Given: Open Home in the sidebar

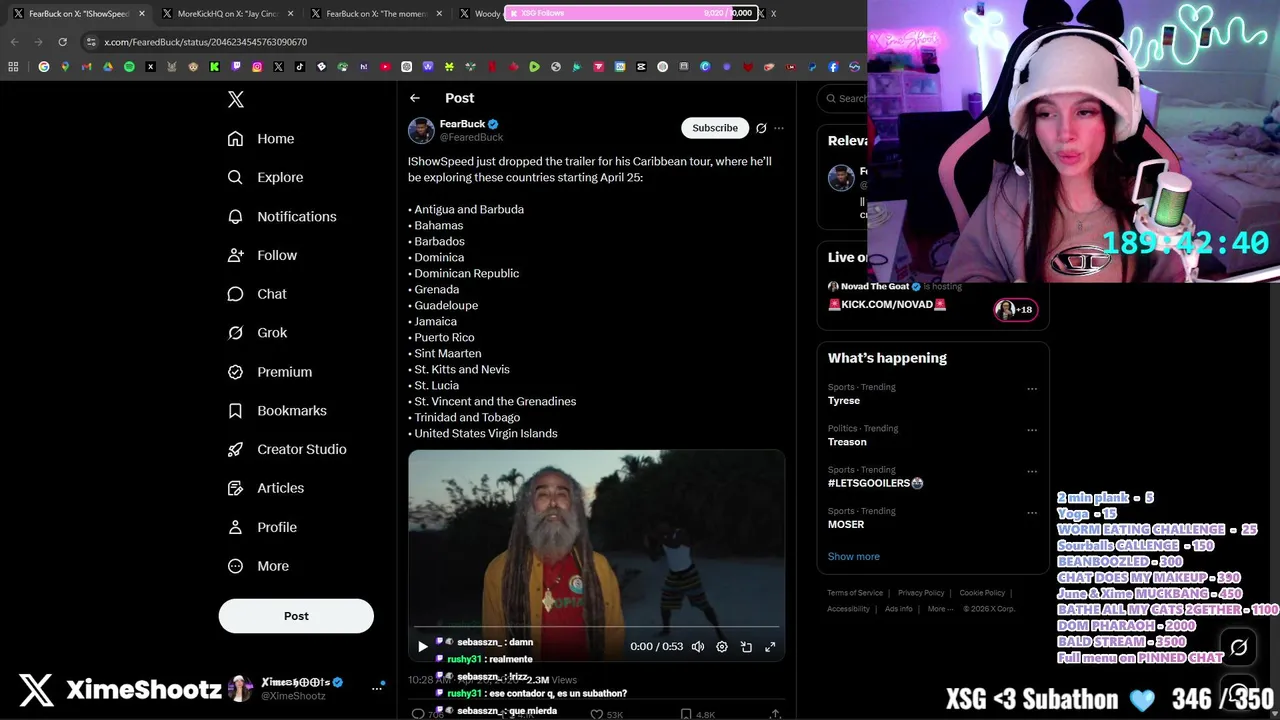Looking at the screenshot, I should [x=260, y=139].
